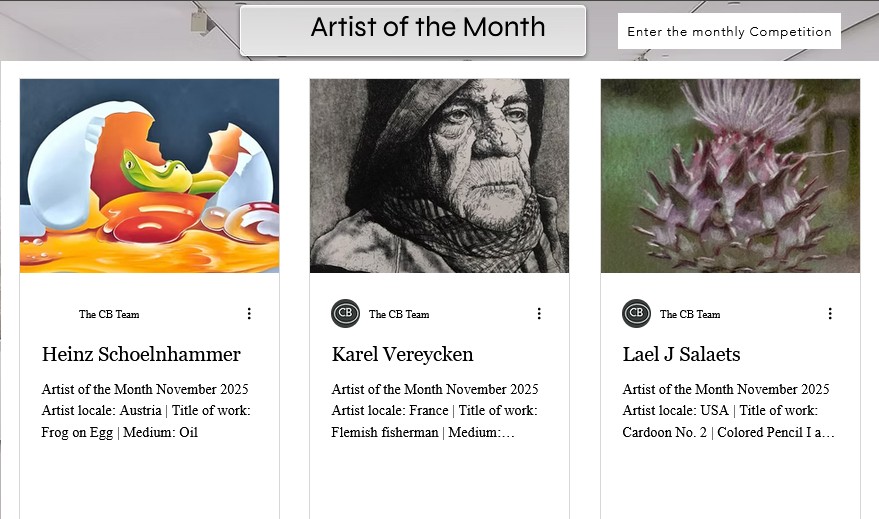Read Heinz Schoelnhammer Austria post excerpt
The image size is (879, 519).
coord(146,411)
